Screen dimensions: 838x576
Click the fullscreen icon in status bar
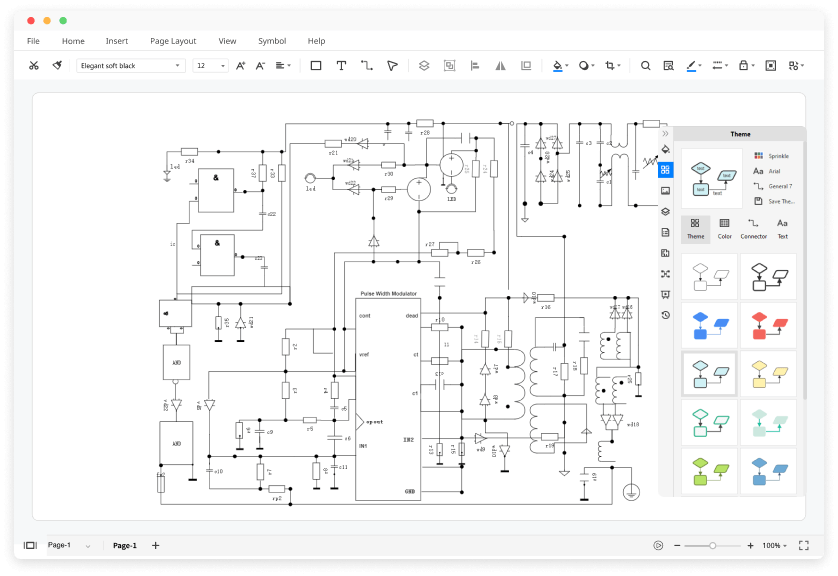click(804, 546)
